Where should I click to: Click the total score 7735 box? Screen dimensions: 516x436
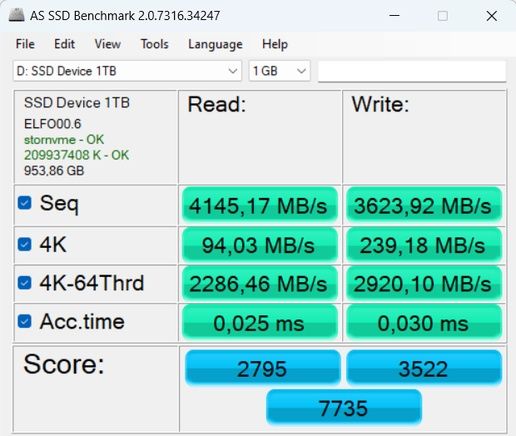click(x=344, y=408)
